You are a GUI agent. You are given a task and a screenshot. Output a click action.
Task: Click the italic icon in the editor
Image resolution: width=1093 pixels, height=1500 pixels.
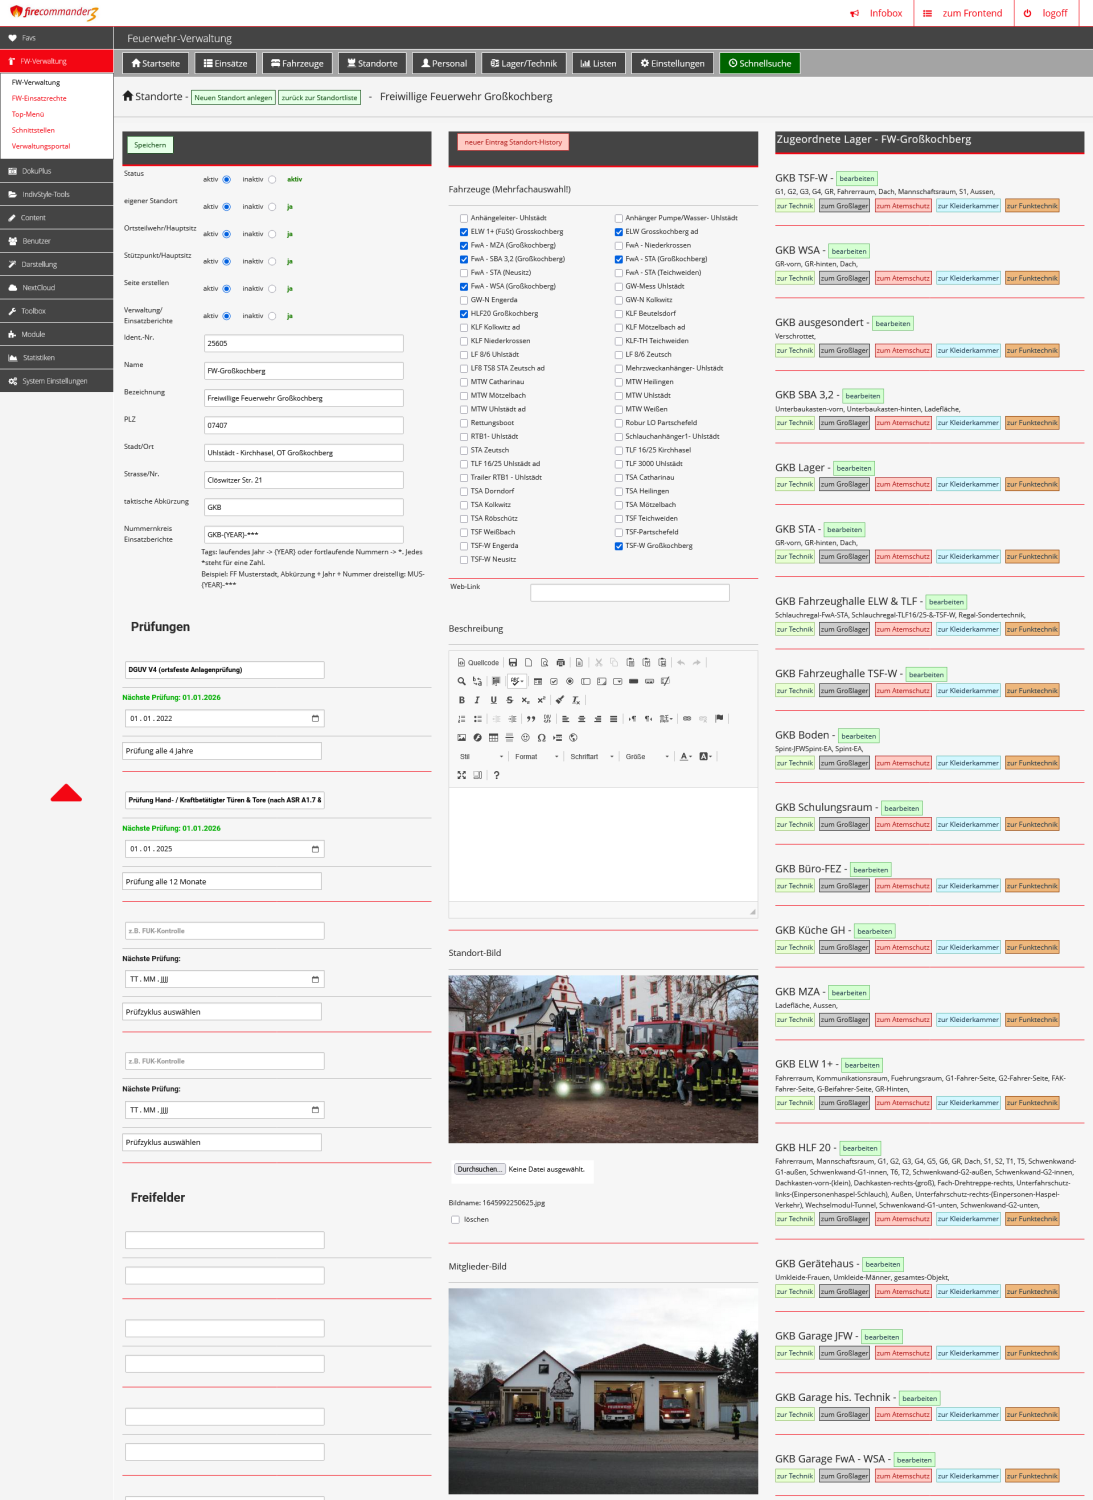tap(477, 700)
